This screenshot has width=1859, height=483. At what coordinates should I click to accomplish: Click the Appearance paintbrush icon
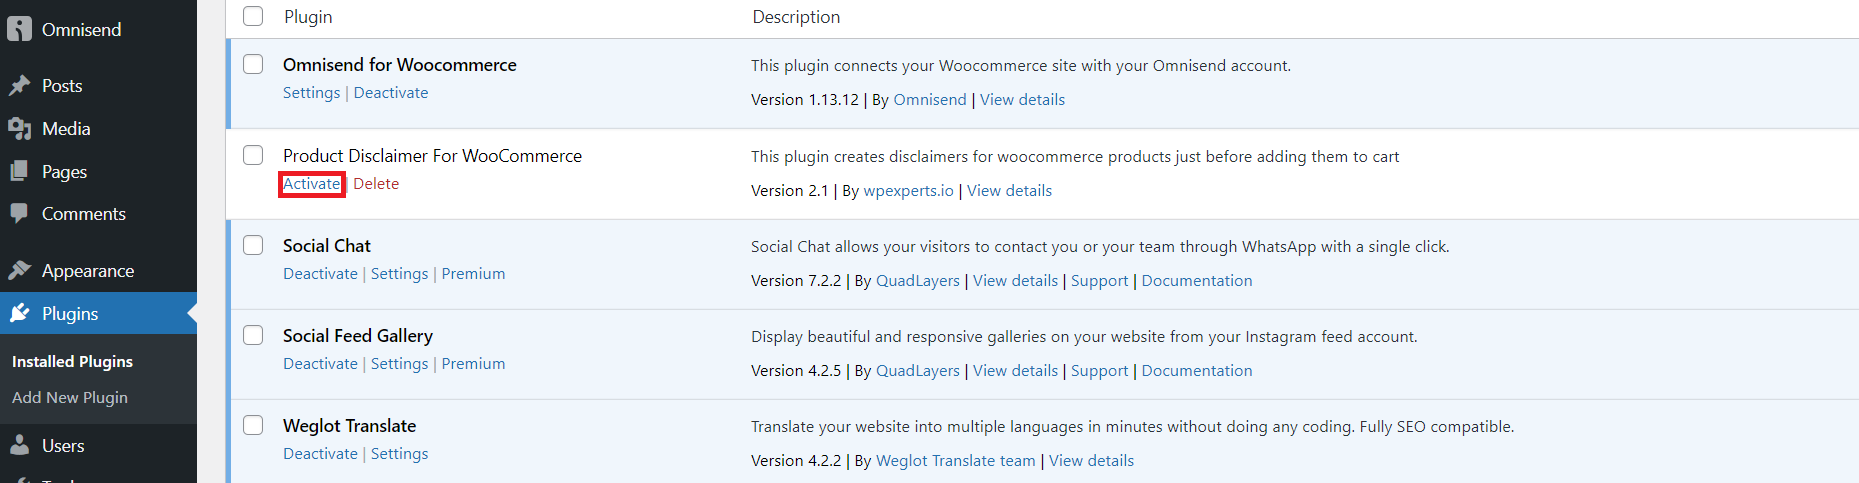(19, 271)
